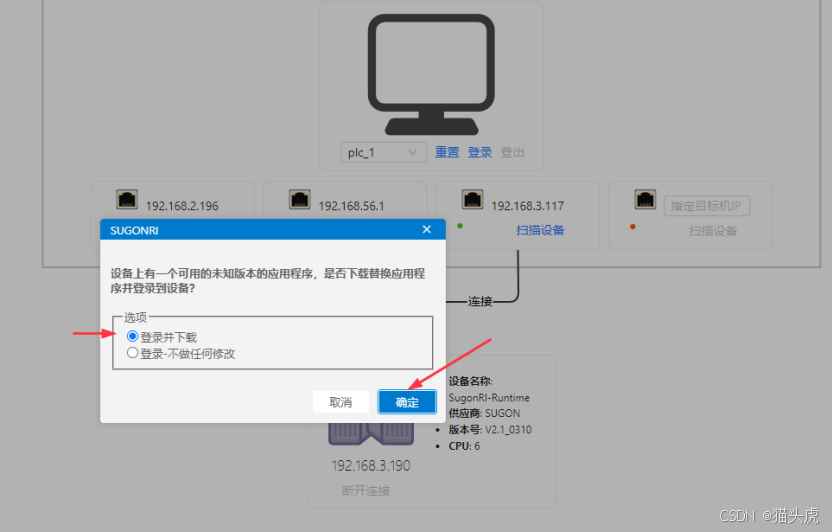
Task: Click the CPU: 6 entry
Action: click(464, 446)
